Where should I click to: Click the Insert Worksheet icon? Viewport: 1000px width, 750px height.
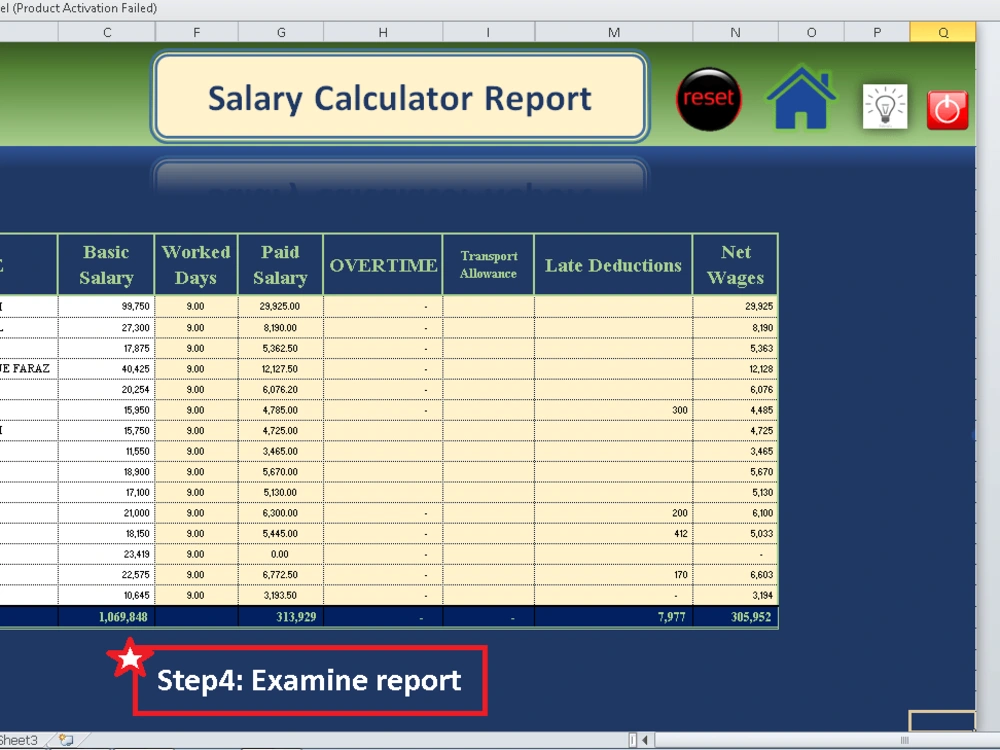coord(64,742)
